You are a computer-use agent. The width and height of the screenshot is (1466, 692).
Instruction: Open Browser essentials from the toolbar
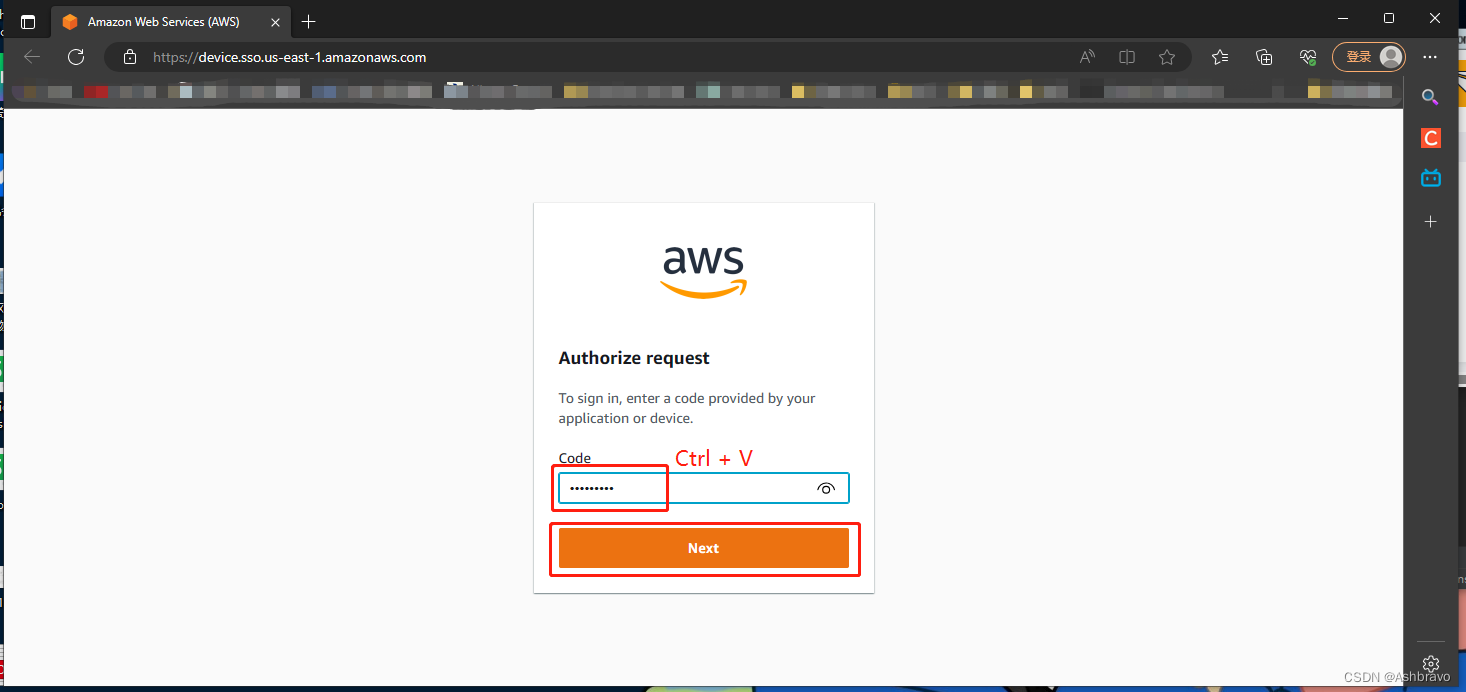pyautogui.click(x=1307, y=57)
